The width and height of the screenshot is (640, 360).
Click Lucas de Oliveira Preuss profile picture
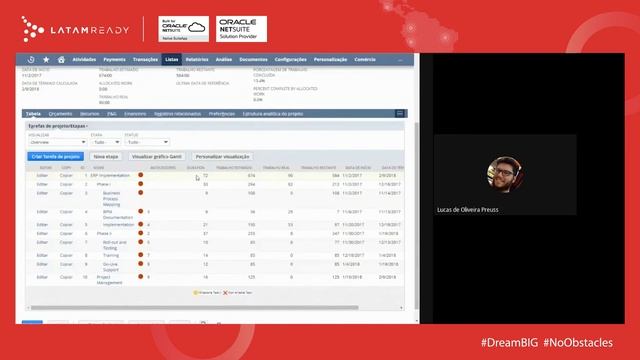point(505,173)
